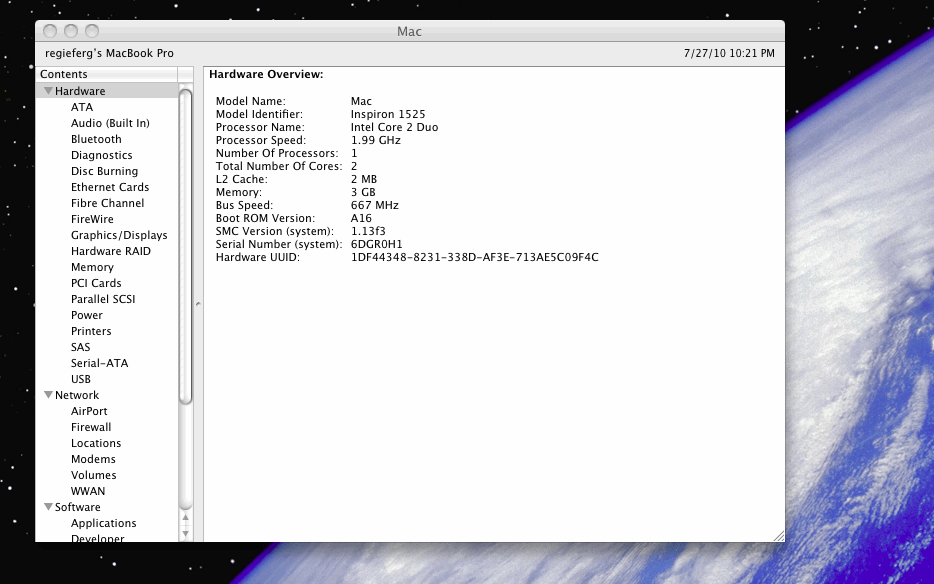Click the Inspiron 1525 model identifier value

click(x=388, y=114)
